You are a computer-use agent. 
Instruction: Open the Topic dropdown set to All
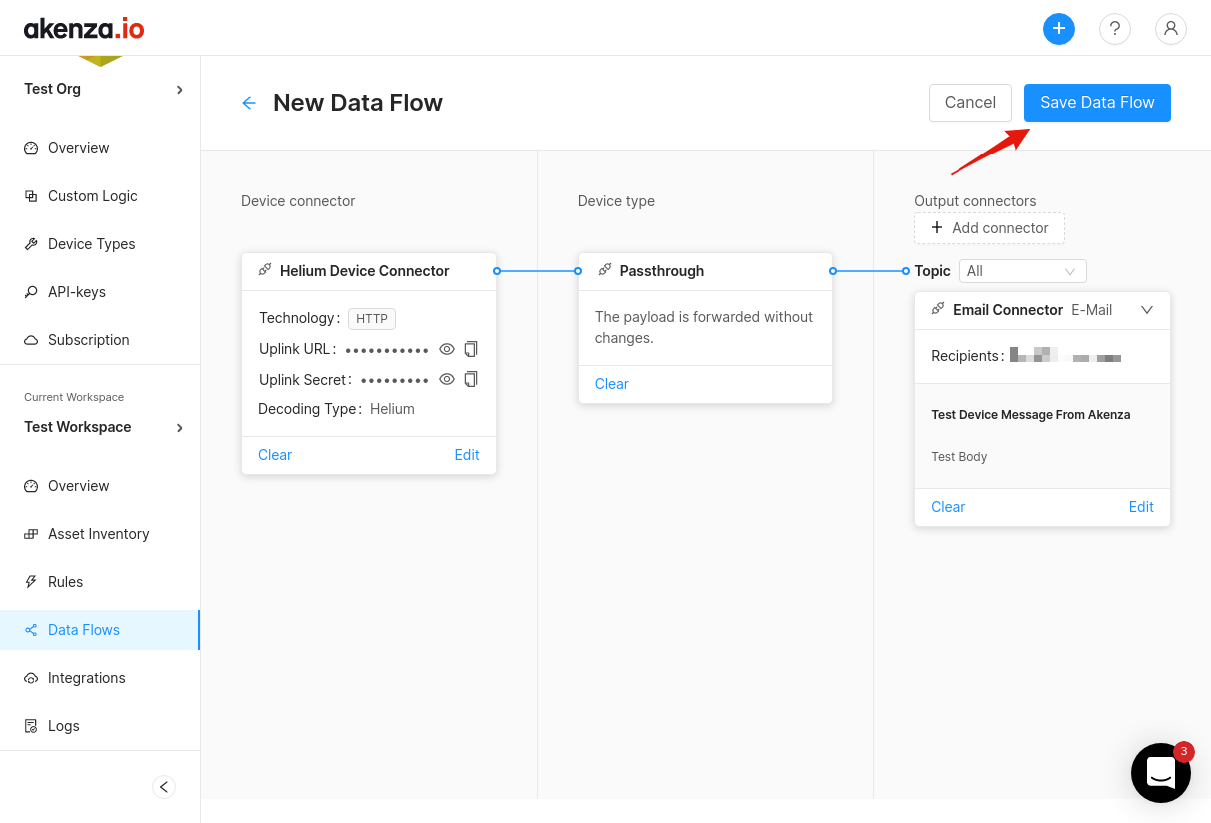[1022, 271]
